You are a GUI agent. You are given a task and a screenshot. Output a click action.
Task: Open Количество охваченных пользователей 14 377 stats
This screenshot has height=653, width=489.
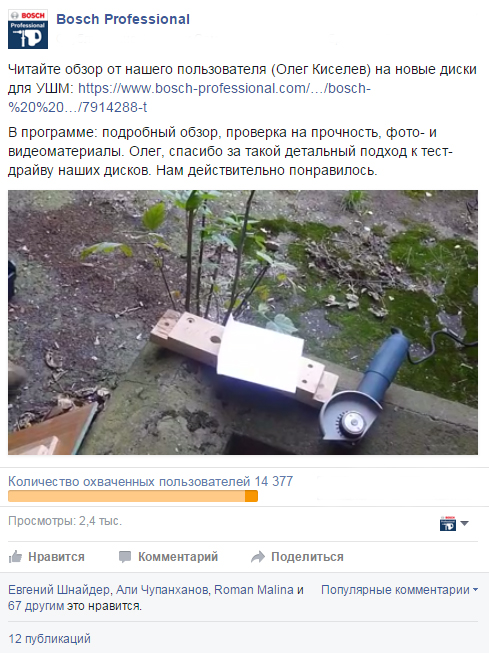tap(150, 481)
